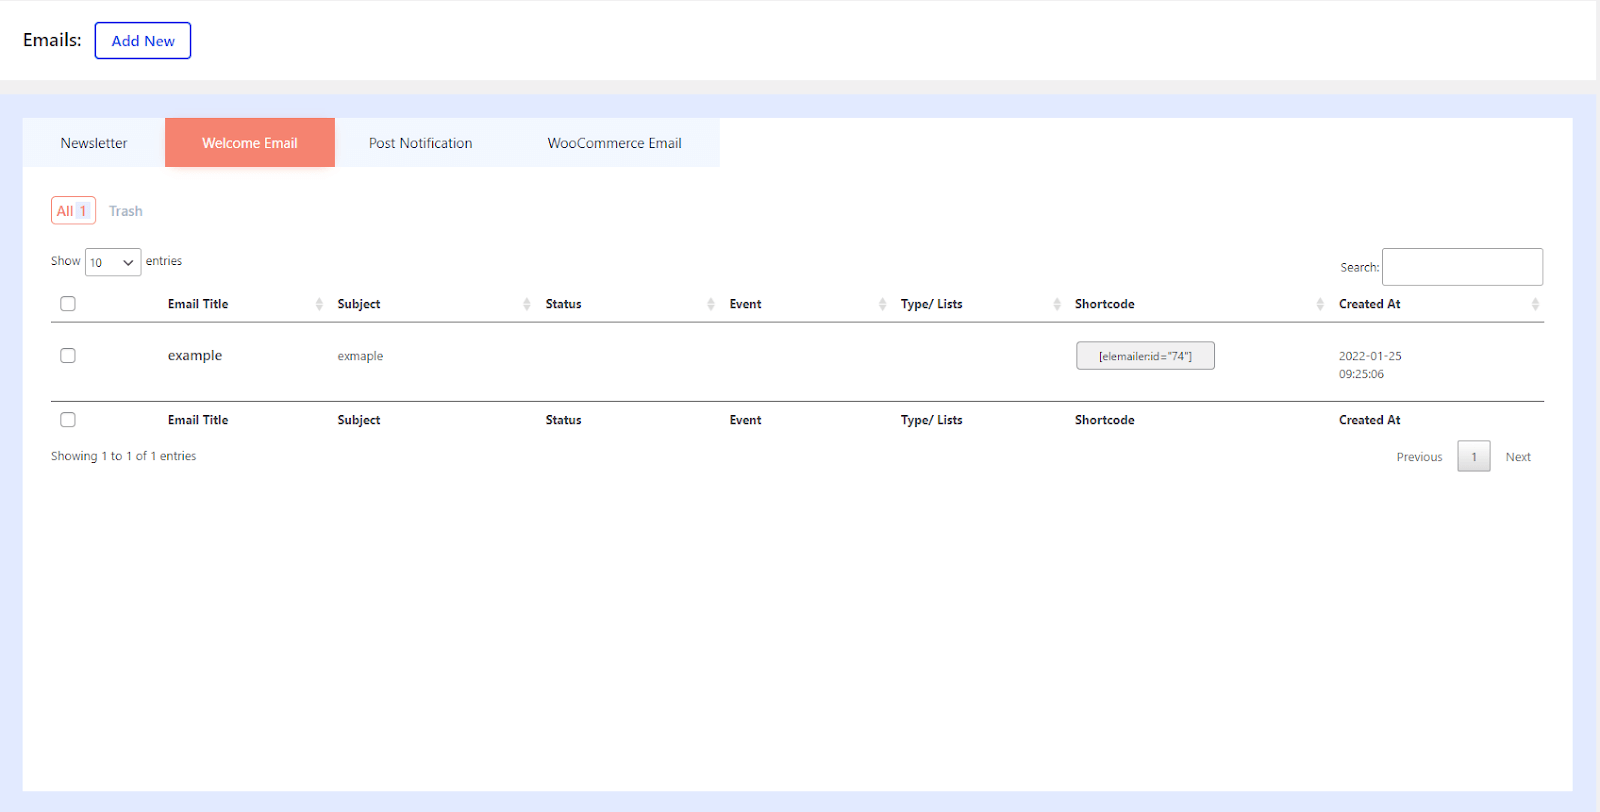Focus the Search input field

(x=1462, y=267)
